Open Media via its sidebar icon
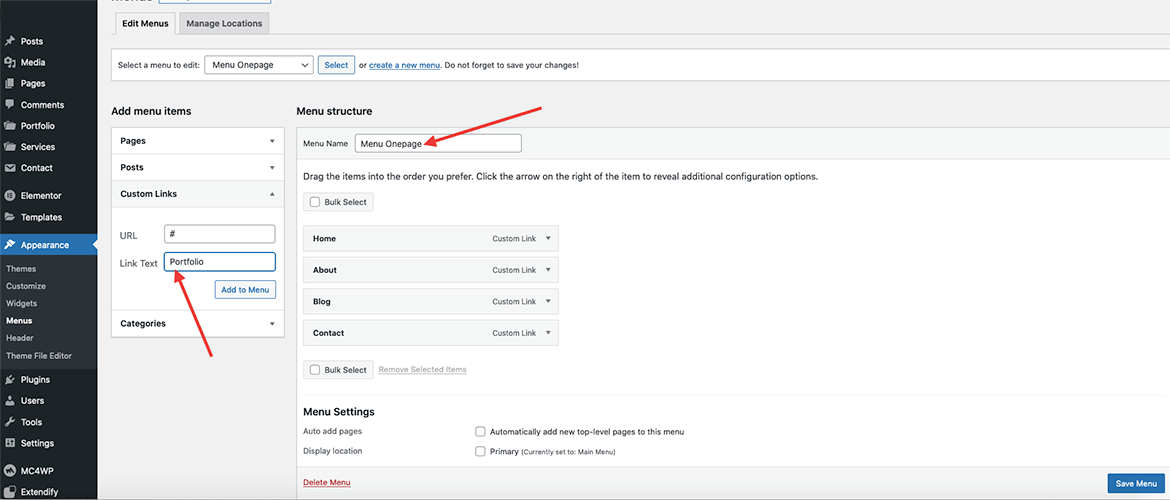1170x500 pixels. pyautogui.click(x=10, y=62)
